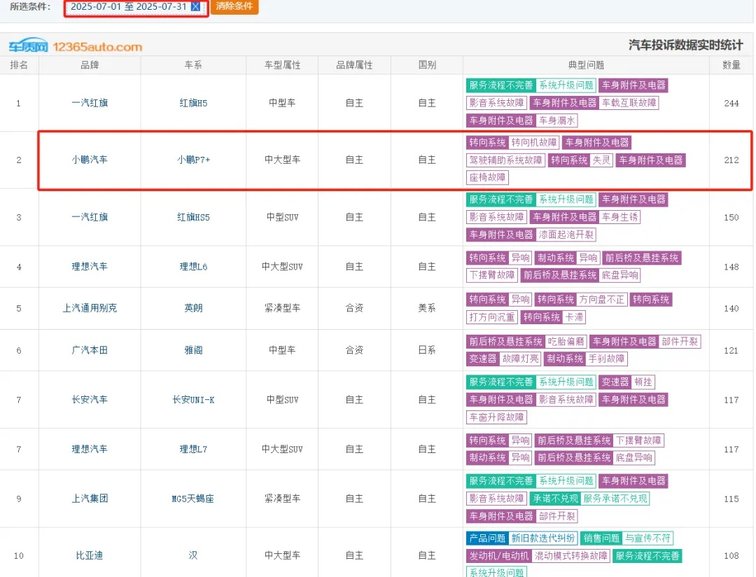Click the 车系 column header
Image resolution: width=756 pixels, height=577 pixels.
pyautogui.click(x=193, y=65)
